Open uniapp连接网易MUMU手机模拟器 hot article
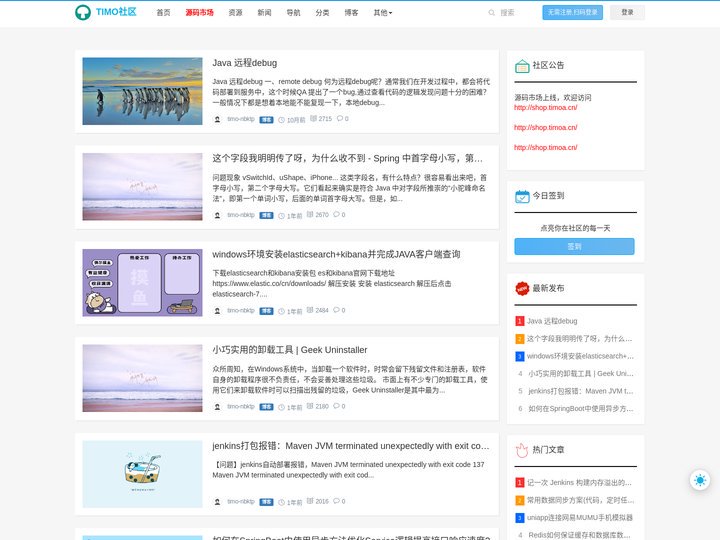The image size is (720, 540). tap(580, 518)
